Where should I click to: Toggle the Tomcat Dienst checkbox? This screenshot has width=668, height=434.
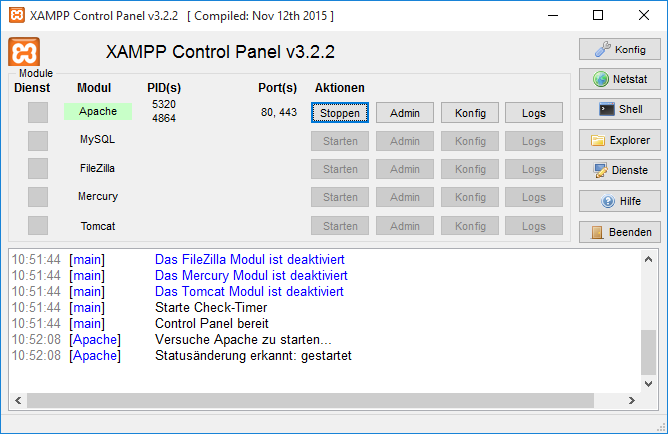pos(38,226)
